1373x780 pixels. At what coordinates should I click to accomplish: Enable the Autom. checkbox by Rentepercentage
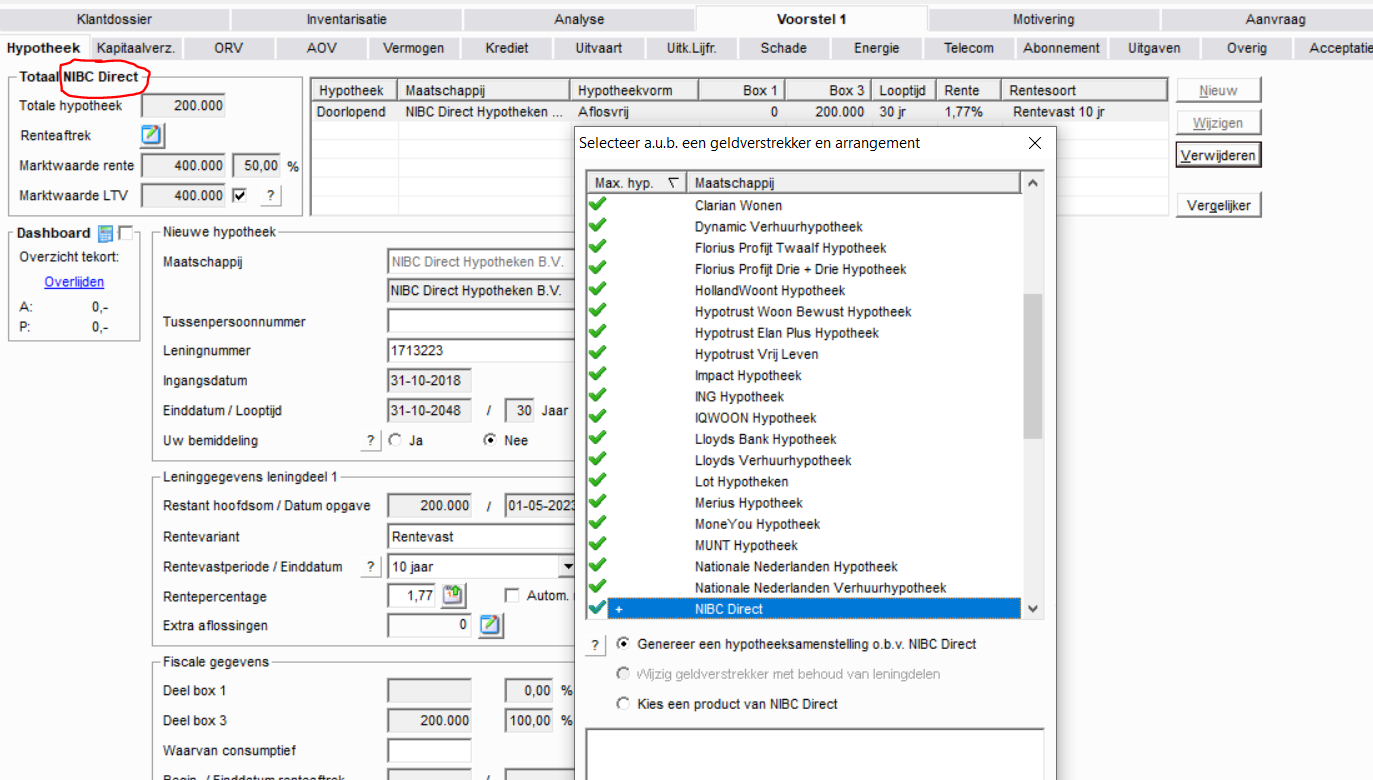[512, 596]
